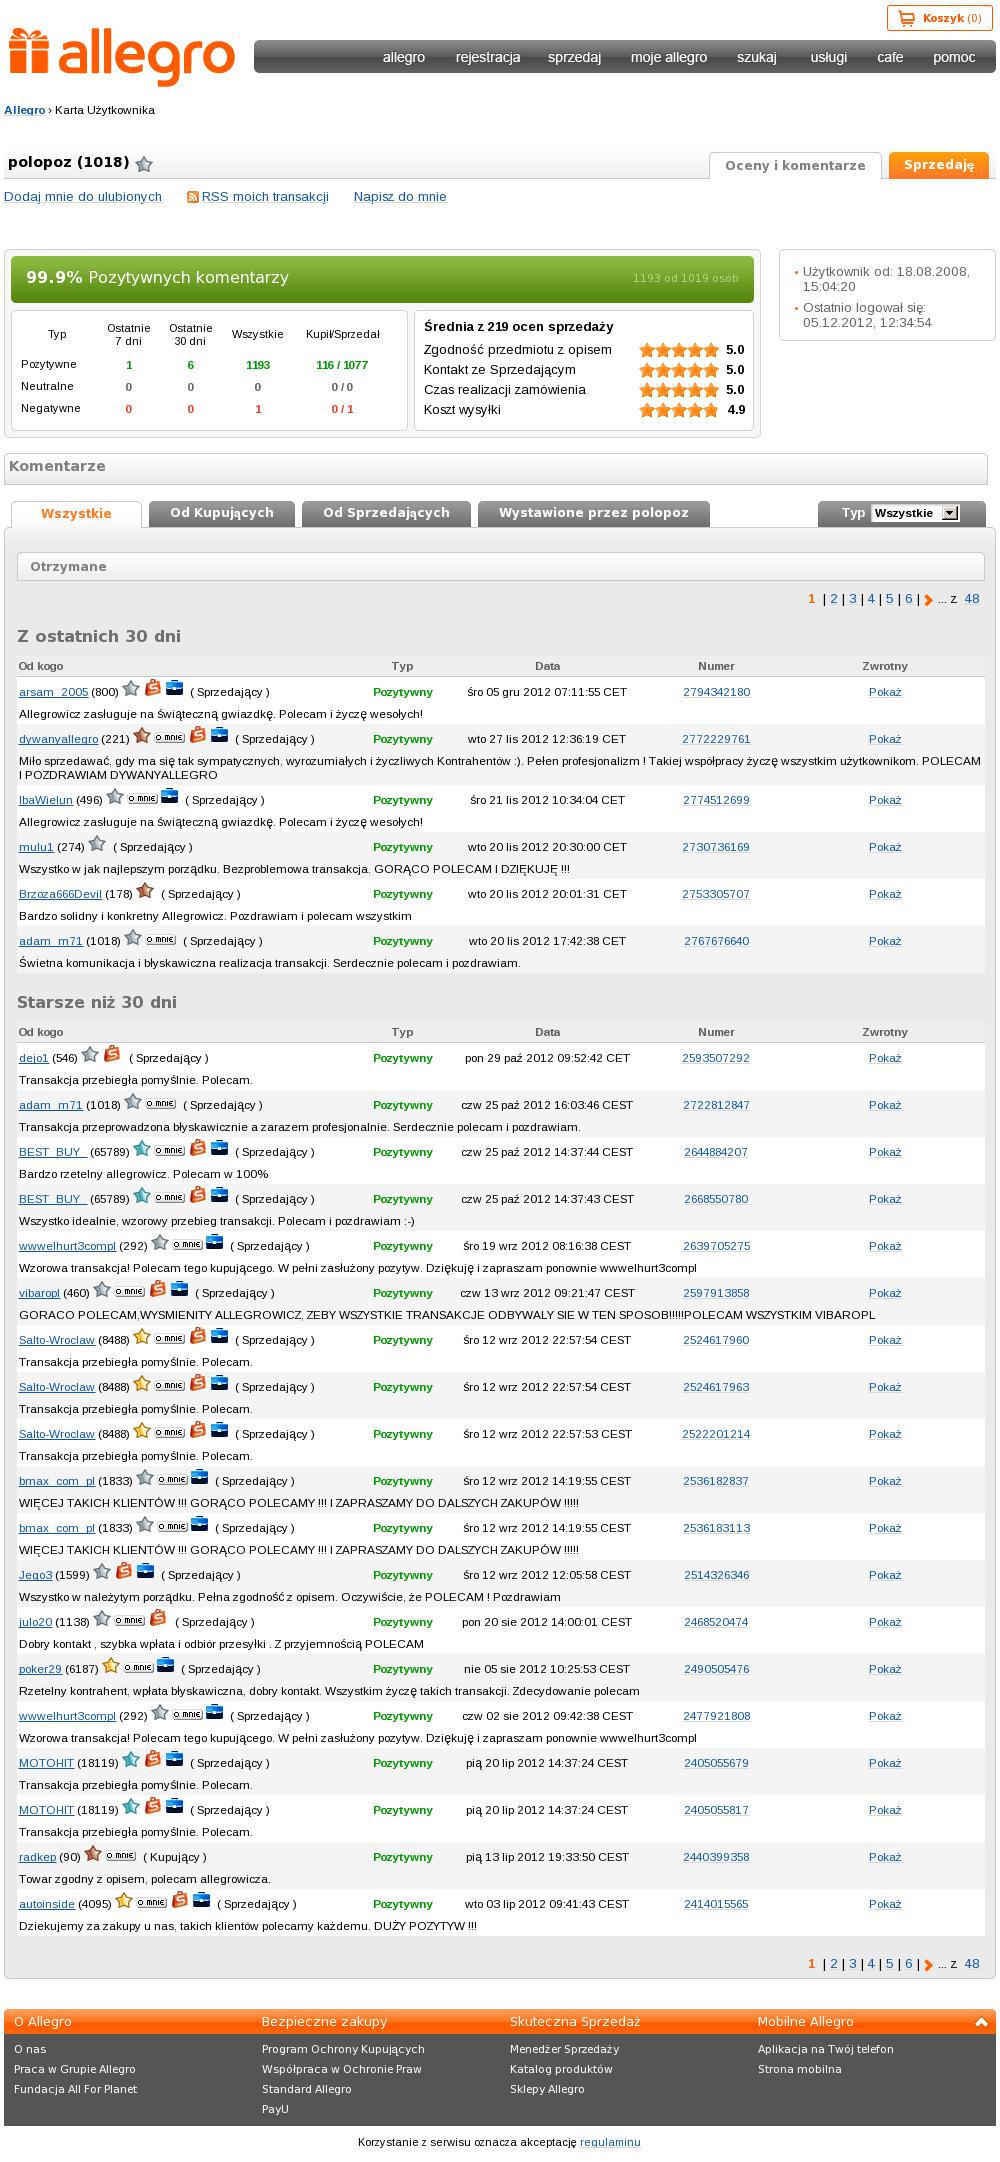The image size is (1000, 2162).
Task: Open the 'moje allegro' menu item
Action: [669, 57]
